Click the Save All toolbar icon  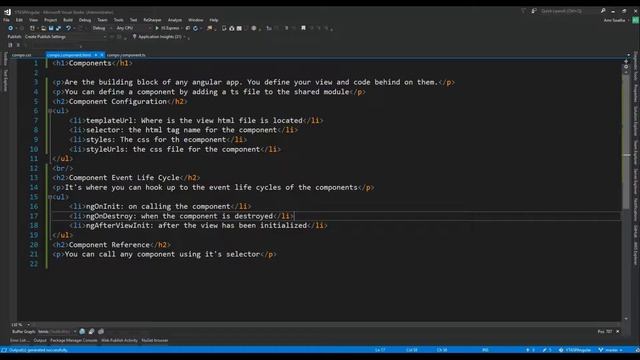click(58, 28)
